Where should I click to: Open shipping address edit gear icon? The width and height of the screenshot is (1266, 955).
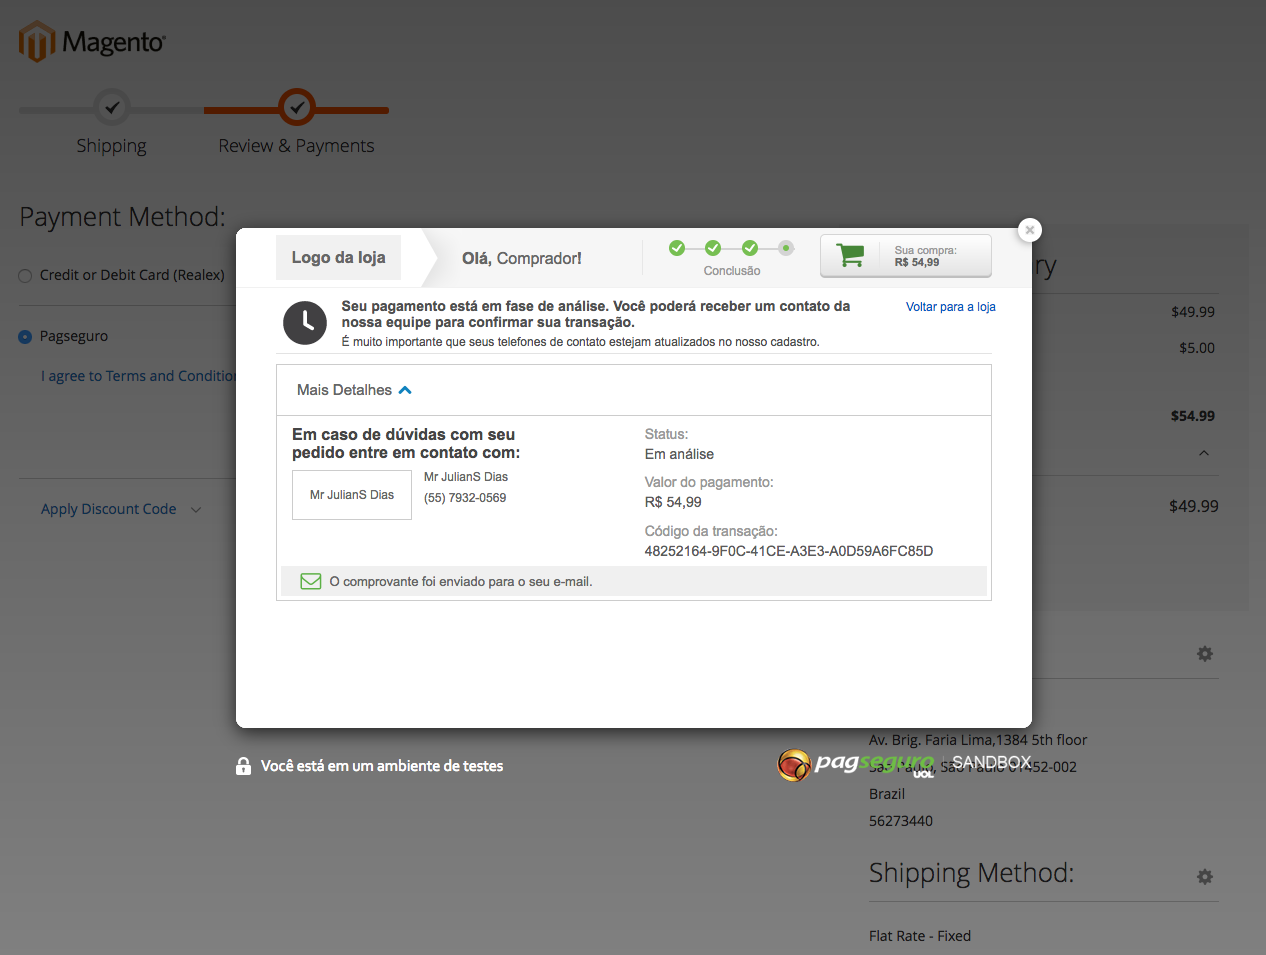tap(1205, 654)
